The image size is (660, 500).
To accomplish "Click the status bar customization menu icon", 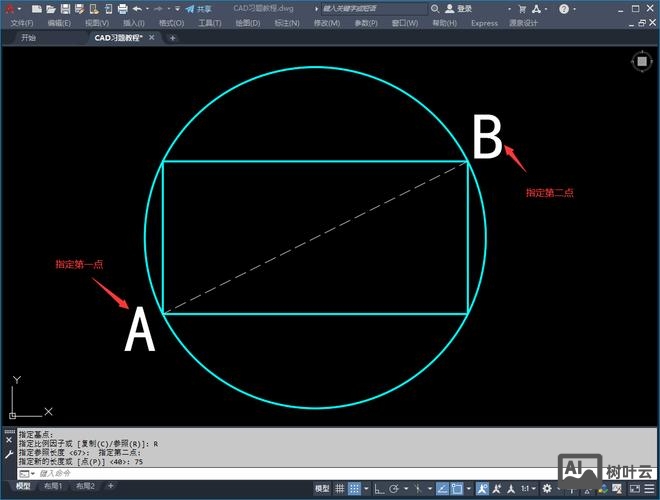I will tap(651, 488).
